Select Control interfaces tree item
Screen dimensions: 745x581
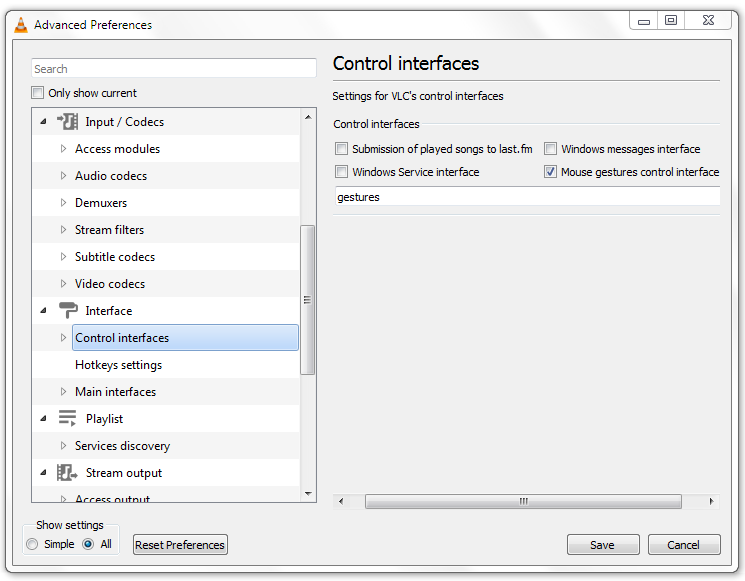(185, 338)
